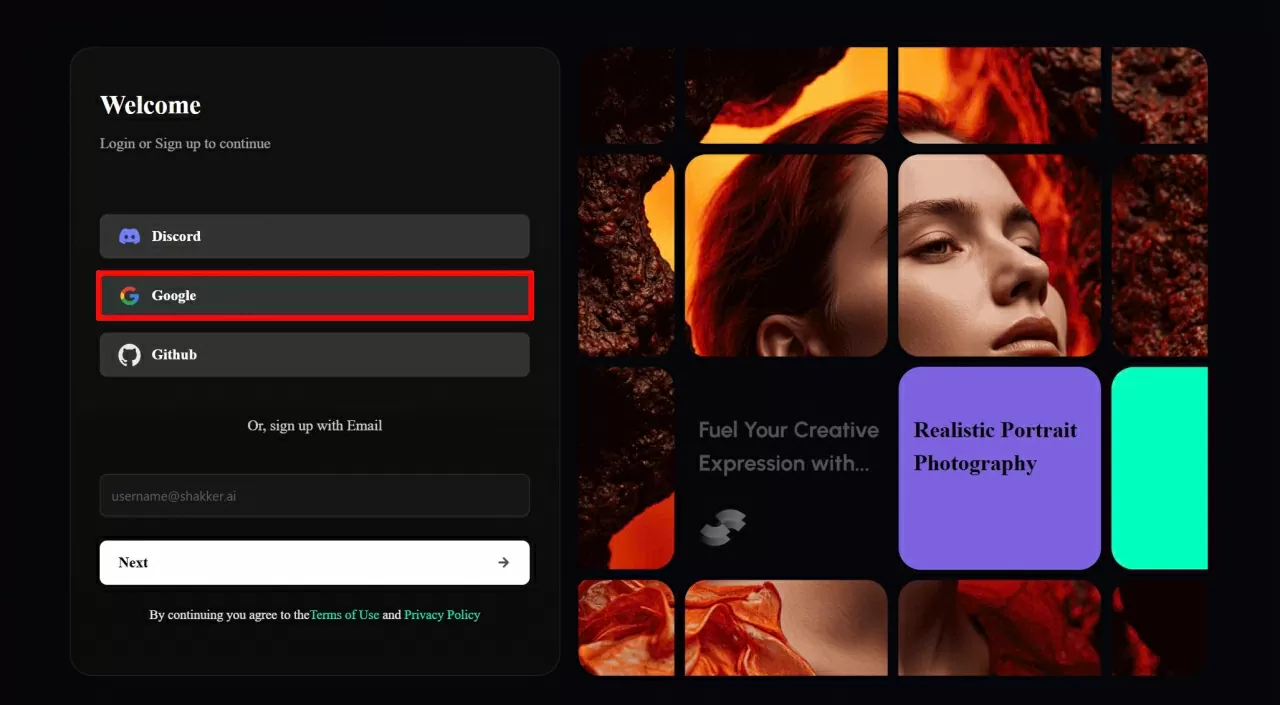Viewport: 1280px width, 705px height.
Task: Choose the Google text label to login
Action: [174, 296]
